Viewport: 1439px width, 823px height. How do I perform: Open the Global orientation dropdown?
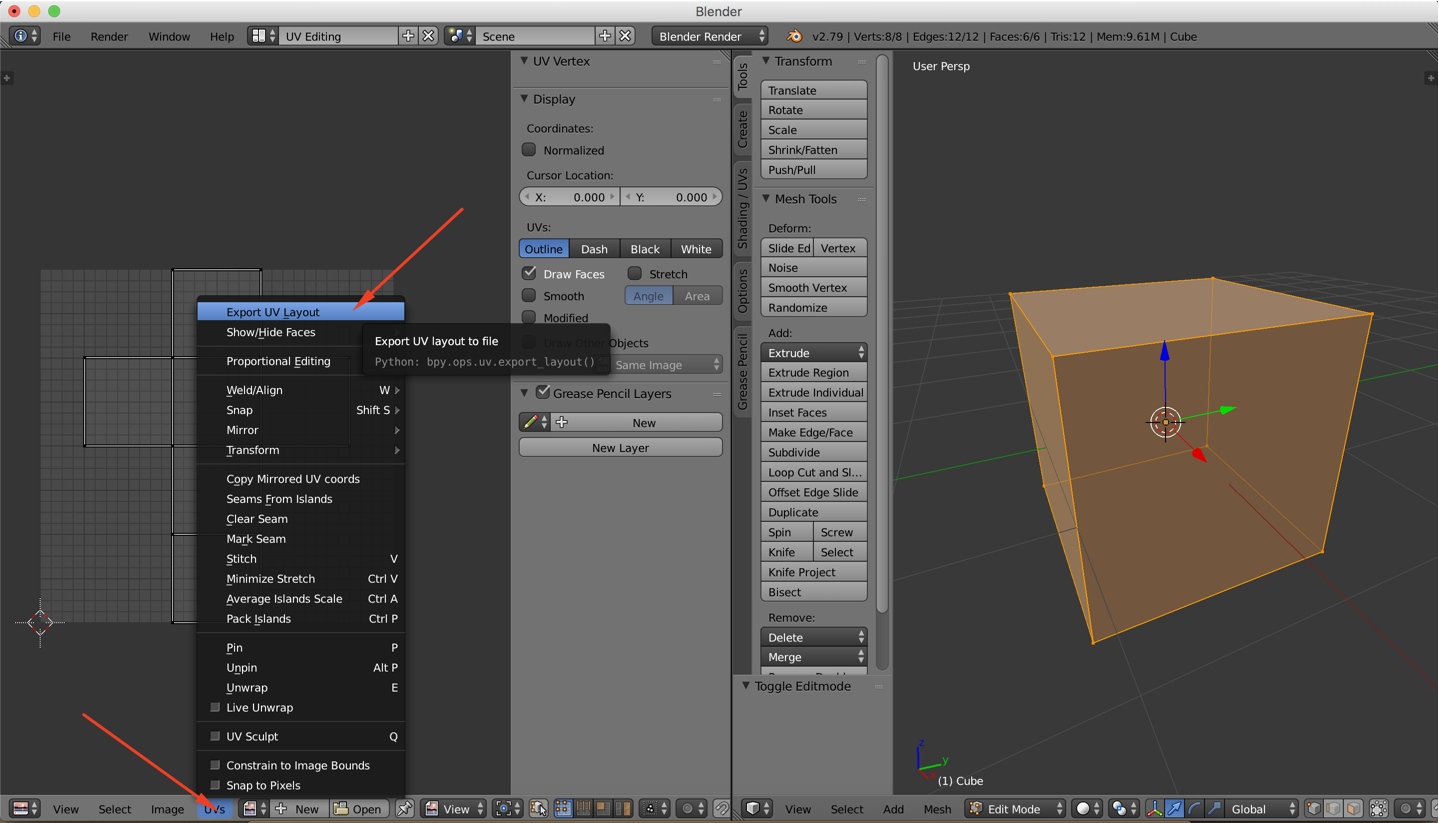[x=1262, y=808]
